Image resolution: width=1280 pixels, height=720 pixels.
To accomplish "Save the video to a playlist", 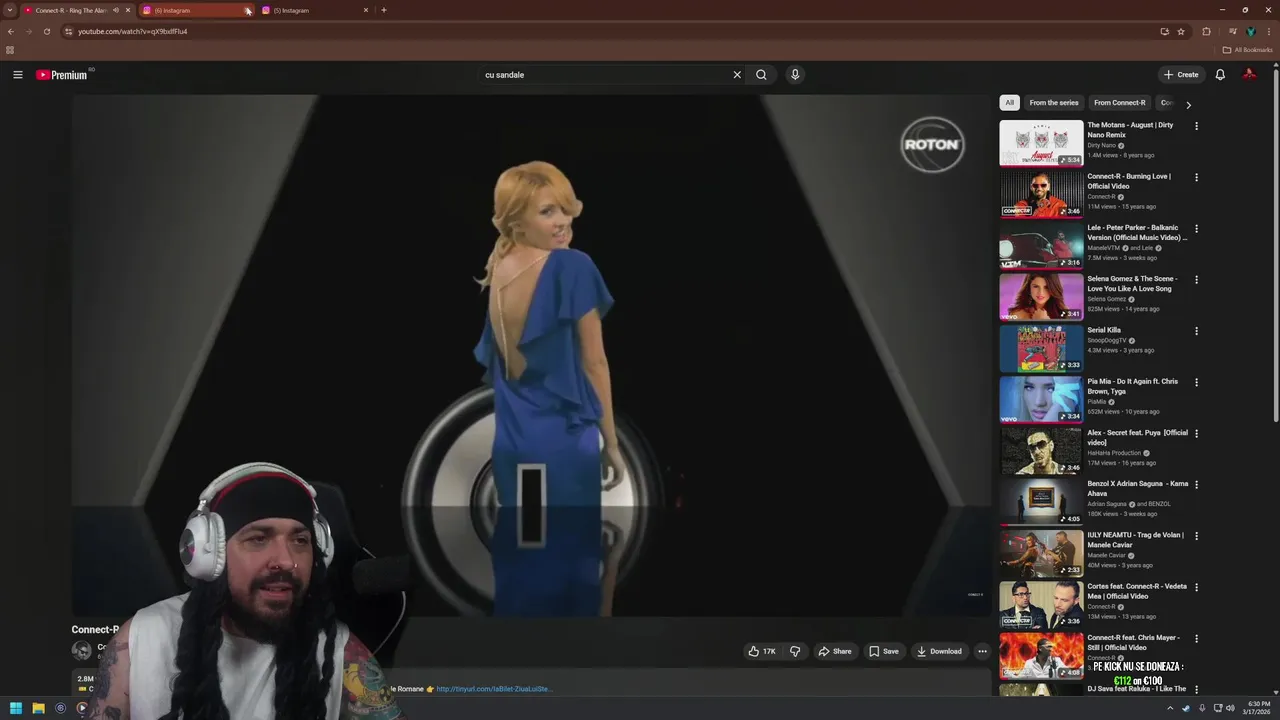I will pos(883,651).
